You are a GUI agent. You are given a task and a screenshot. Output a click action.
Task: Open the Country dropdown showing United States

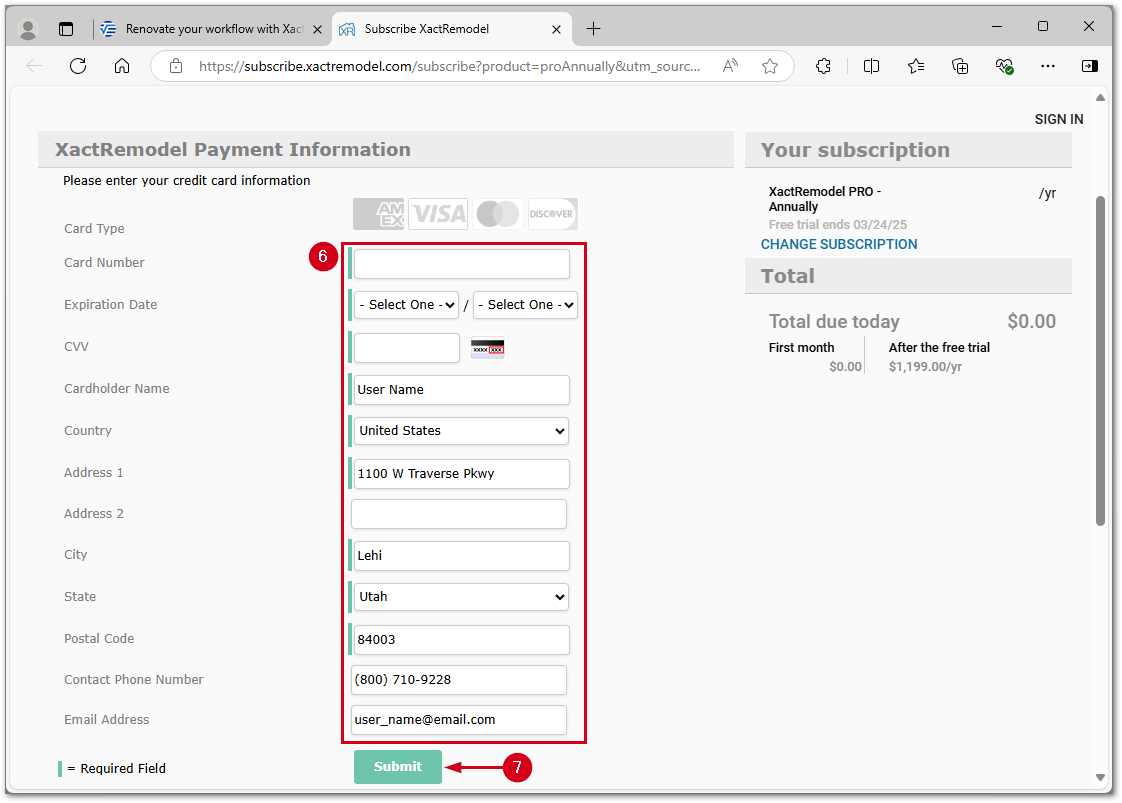coord(462,431)
